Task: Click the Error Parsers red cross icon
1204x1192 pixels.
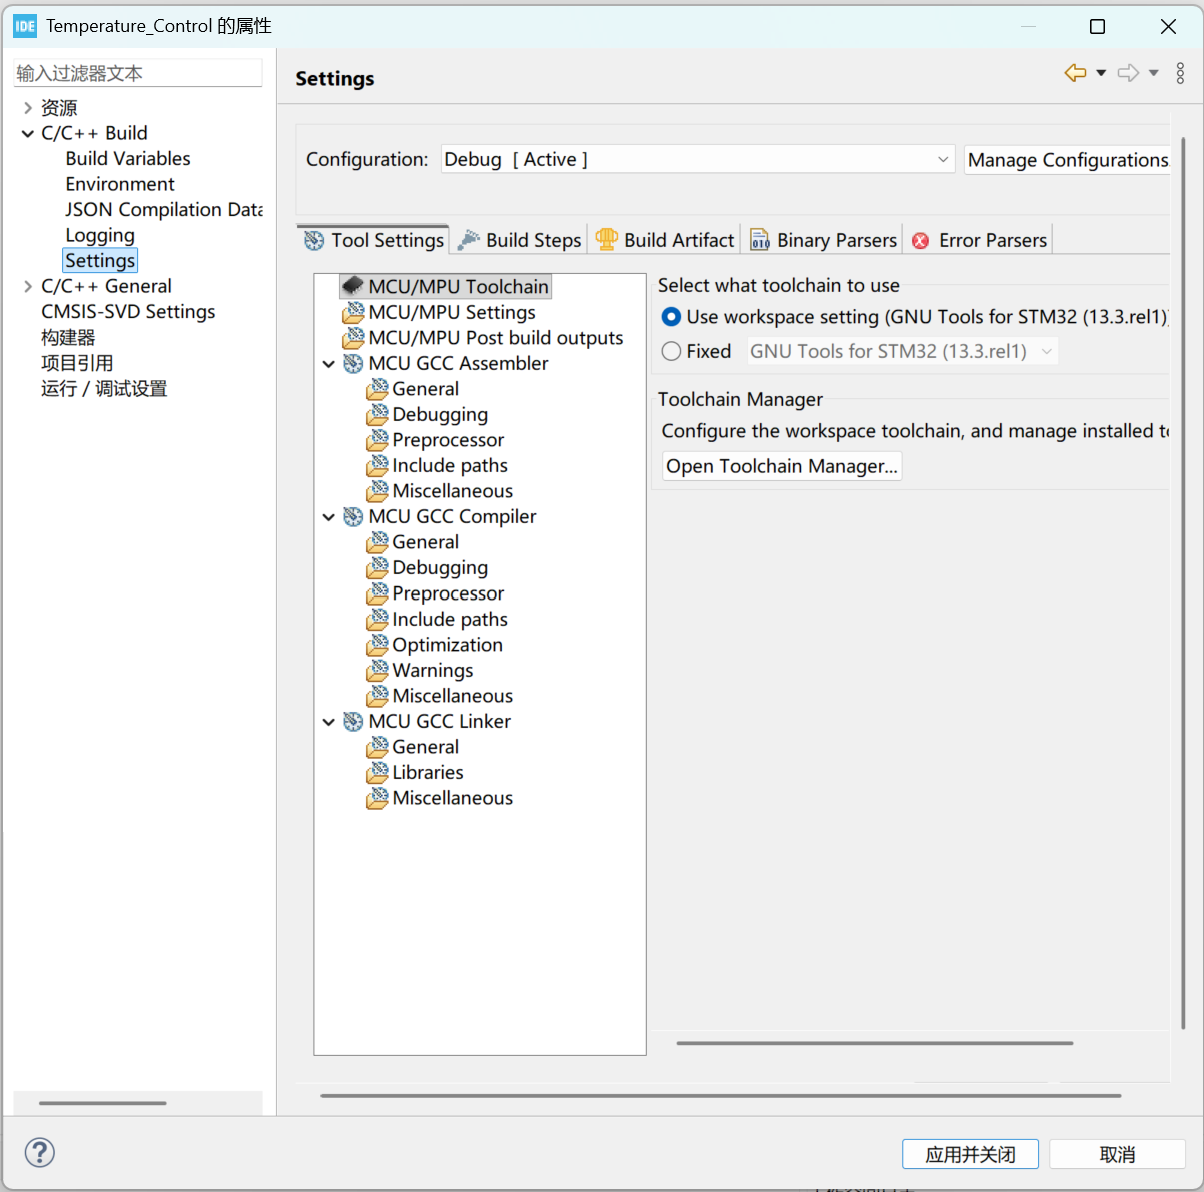Action: coord(920,239)
